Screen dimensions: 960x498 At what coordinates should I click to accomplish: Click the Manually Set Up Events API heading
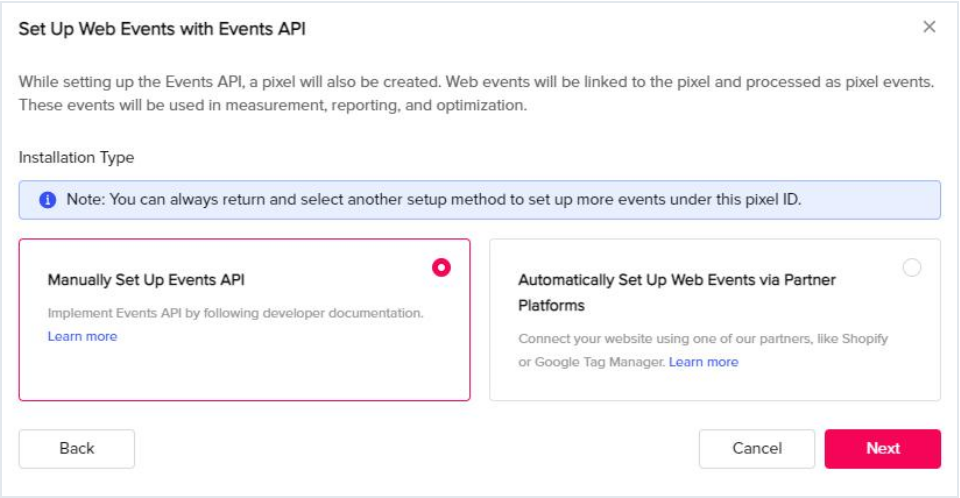[x=147, y=280]
